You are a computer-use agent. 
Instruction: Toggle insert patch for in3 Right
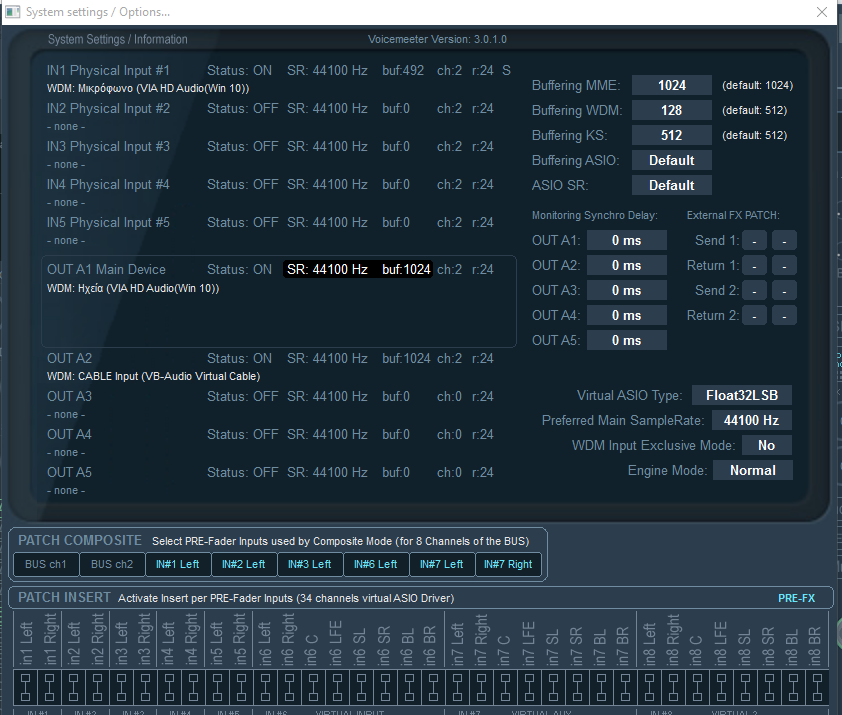pos(145,686)
